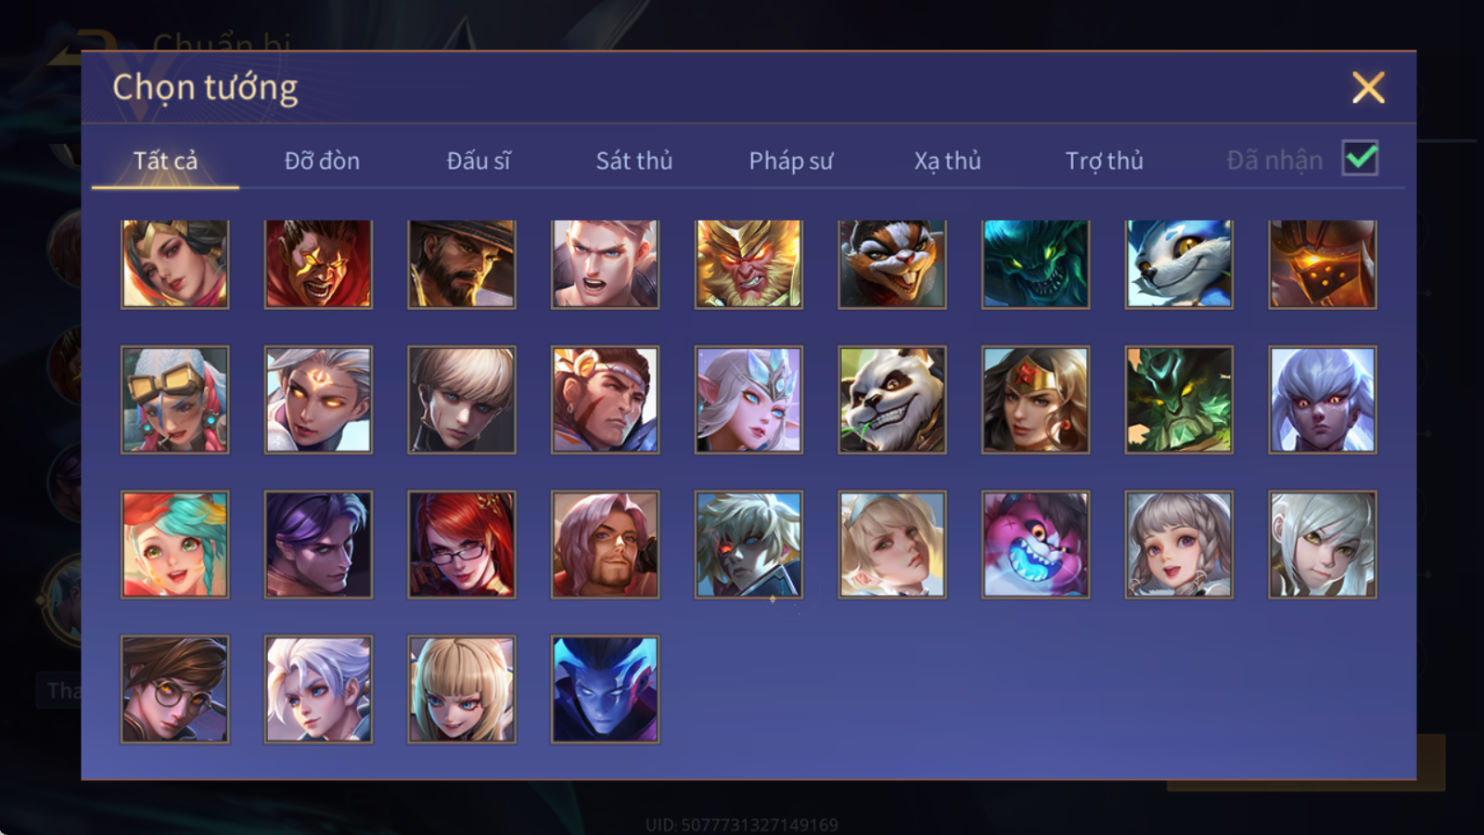Pick the blue-white wolf hero portrait
The image size is (1484, 835).
[x=1179, y=264]
